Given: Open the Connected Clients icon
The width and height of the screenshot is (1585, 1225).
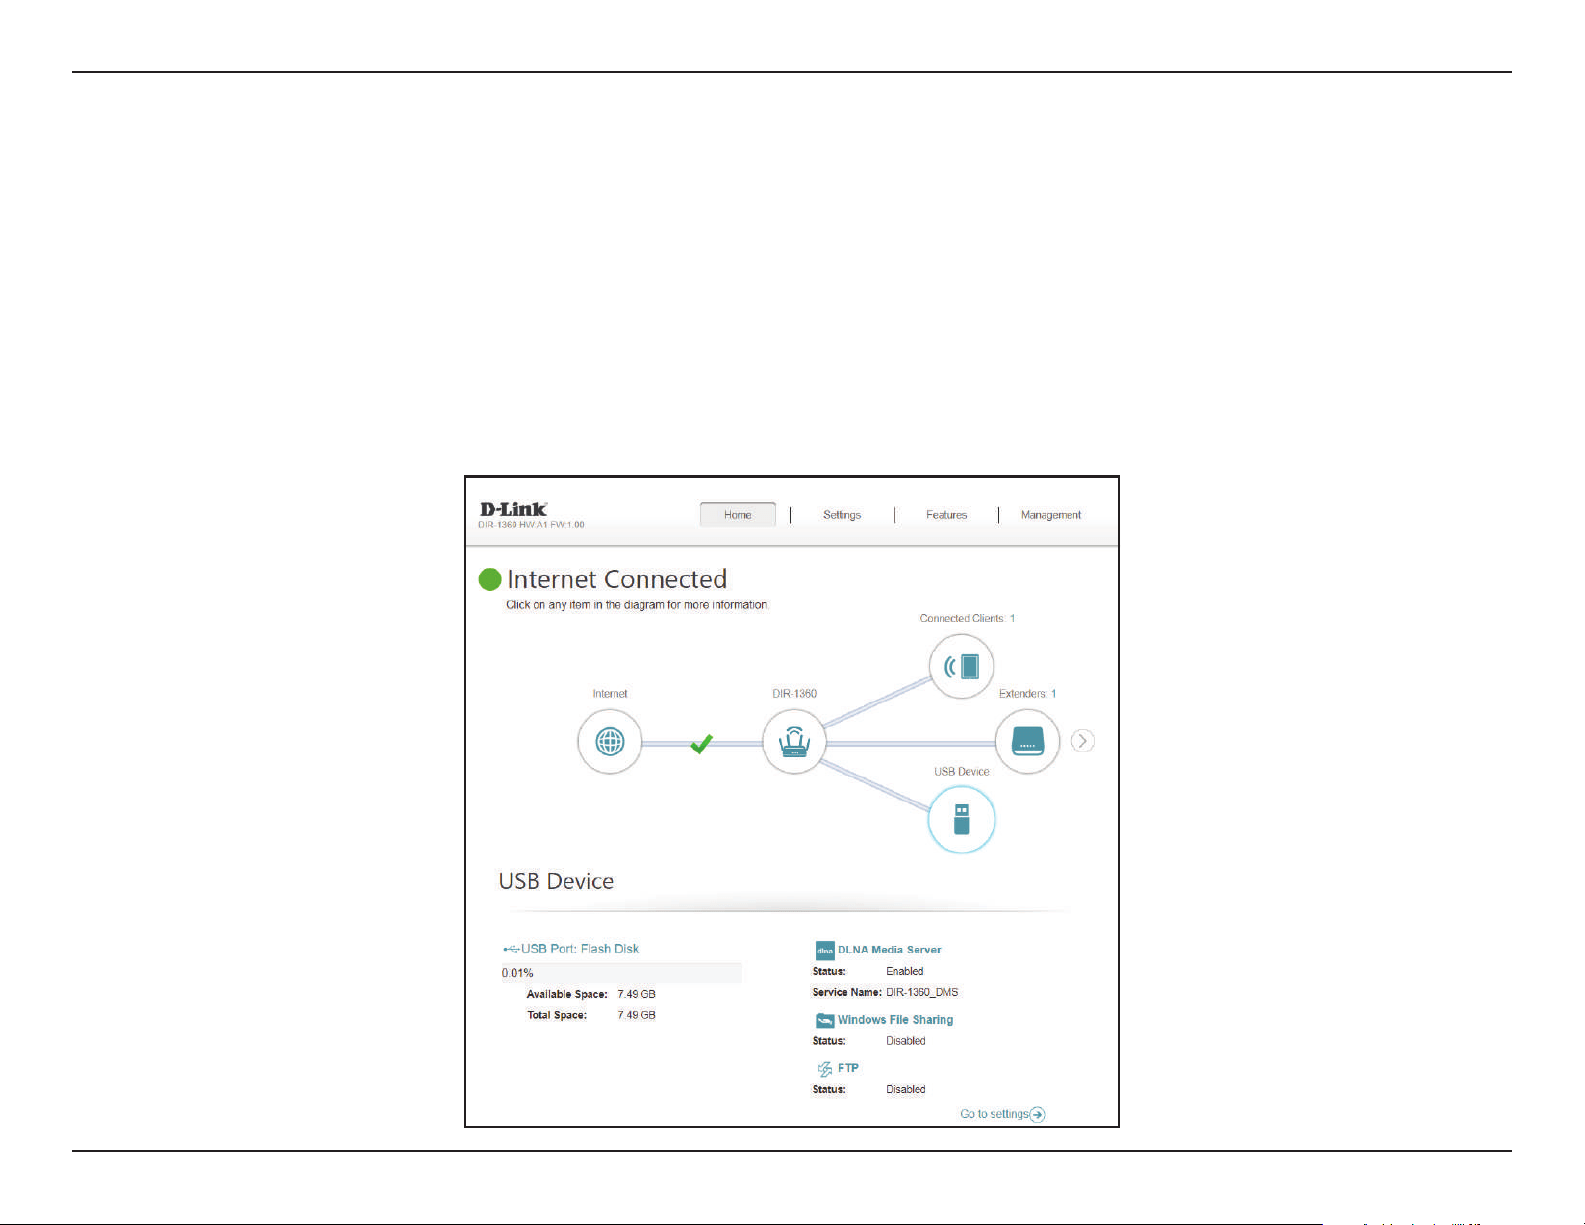Looking at the screenshot, I should click(x=961, y=666).
